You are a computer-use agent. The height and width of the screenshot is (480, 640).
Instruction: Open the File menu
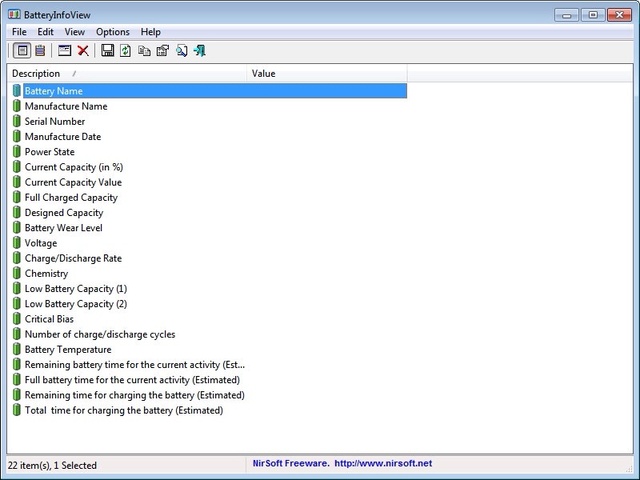point(19,32)
